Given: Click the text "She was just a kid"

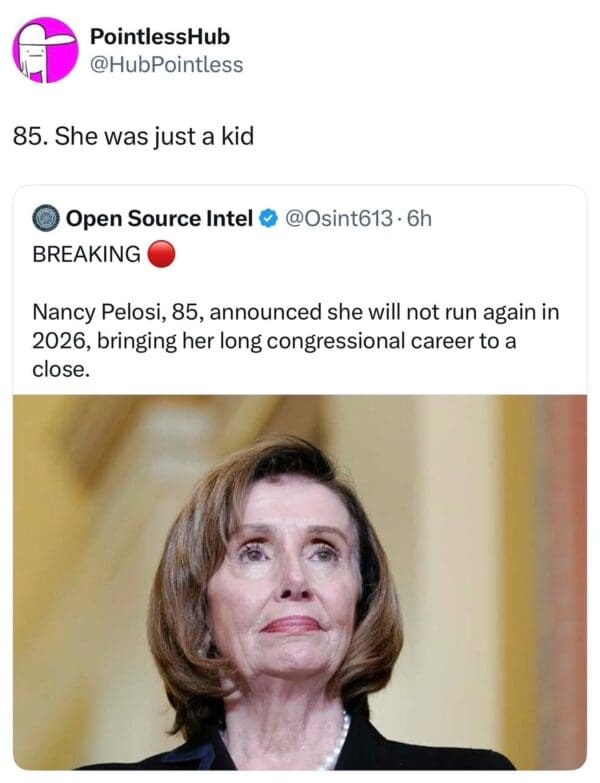Looking at the screenshot, I should pos(154,135).
